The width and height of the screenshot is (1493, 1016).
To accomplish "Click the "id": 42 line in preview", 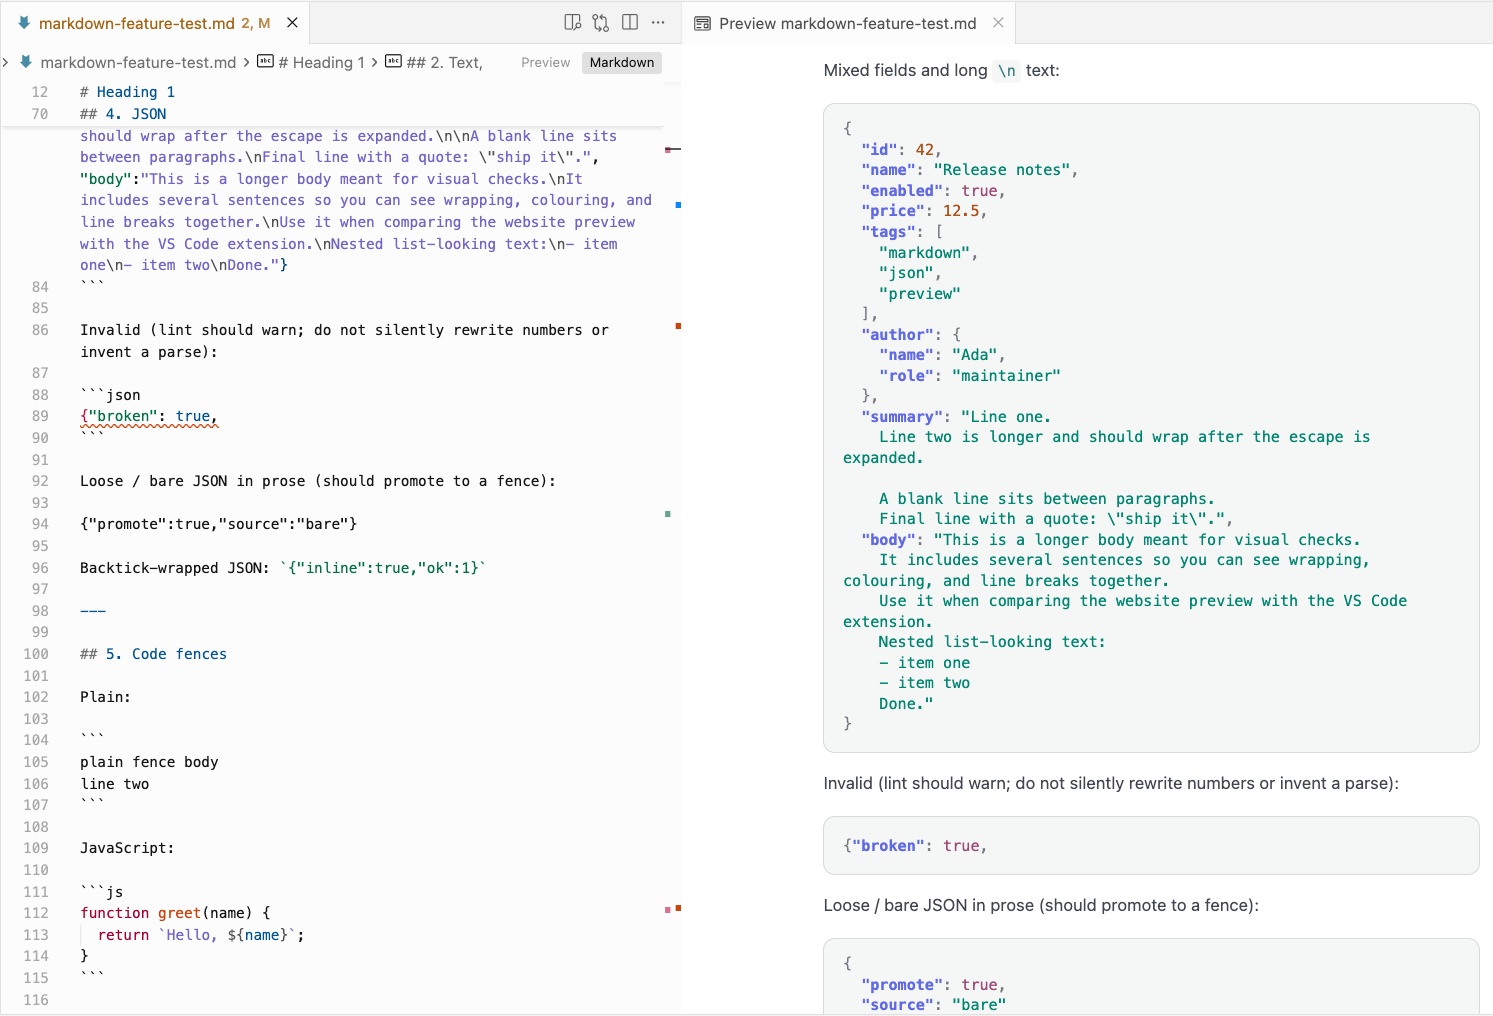I will click(901, 149).
